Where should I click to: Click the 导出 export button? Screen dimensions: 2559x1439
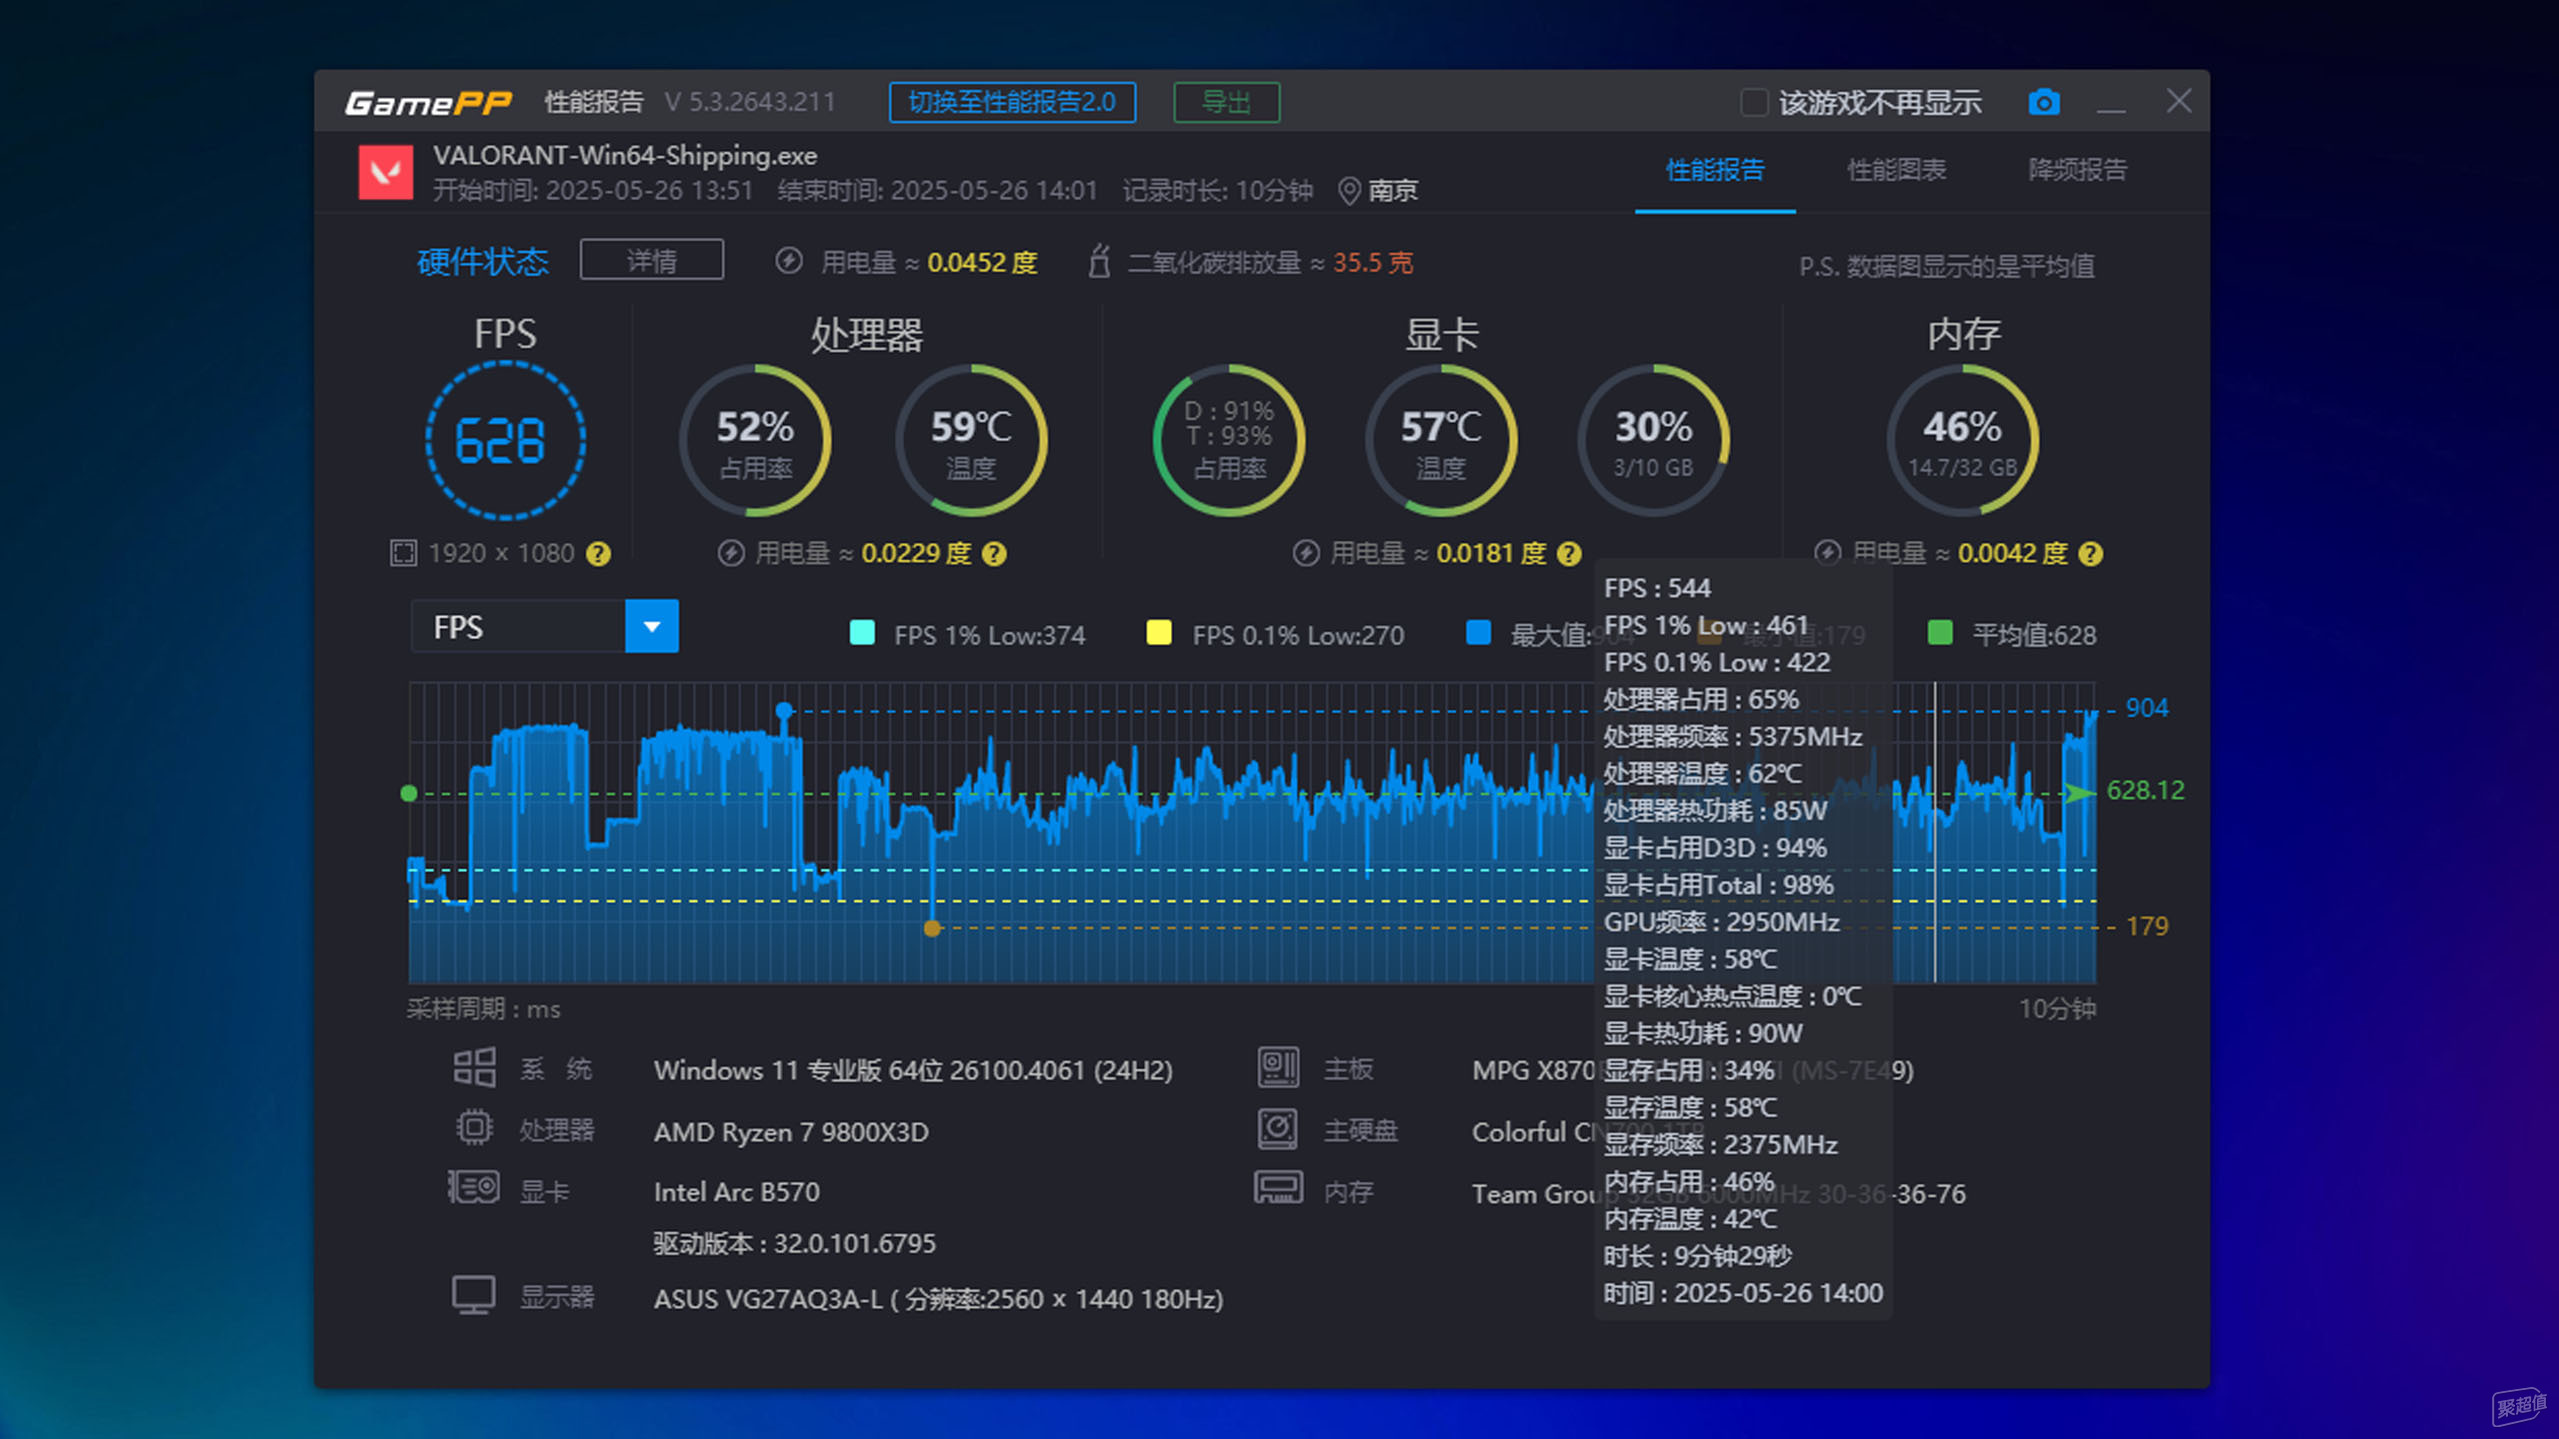pyautogui.click(x=1226, y=102)
